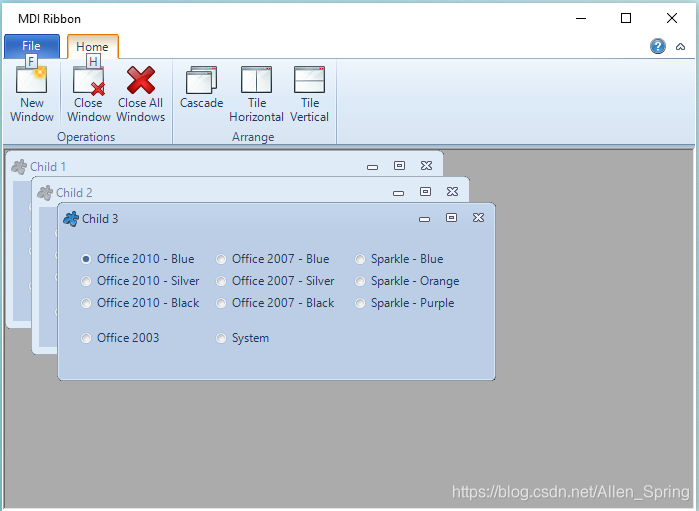Choose Sparkle - Purple theme
The height and width of the screenshot is (511, 699).
pyautogui.click(x=405, y=303)
